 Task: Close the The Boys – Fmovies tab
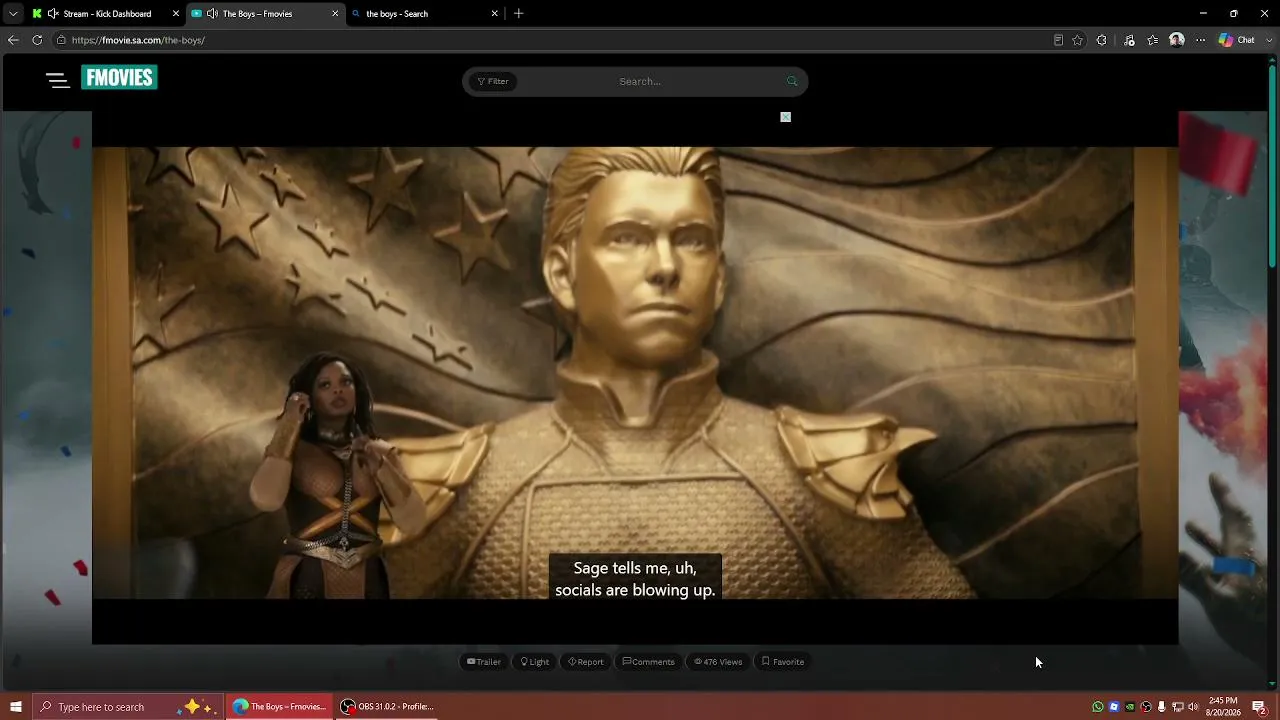[335, 14]
